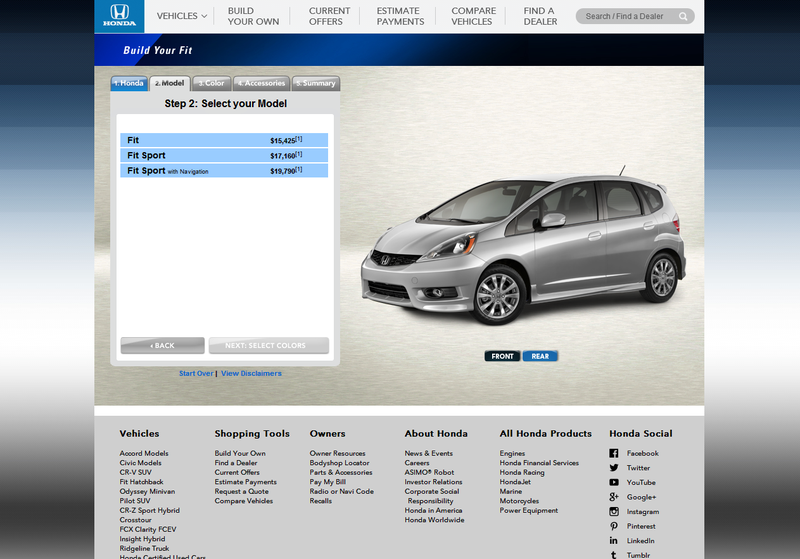Open HondaJet footer link
The width and height of the screenshot is (800, 559).
[515, 482]
